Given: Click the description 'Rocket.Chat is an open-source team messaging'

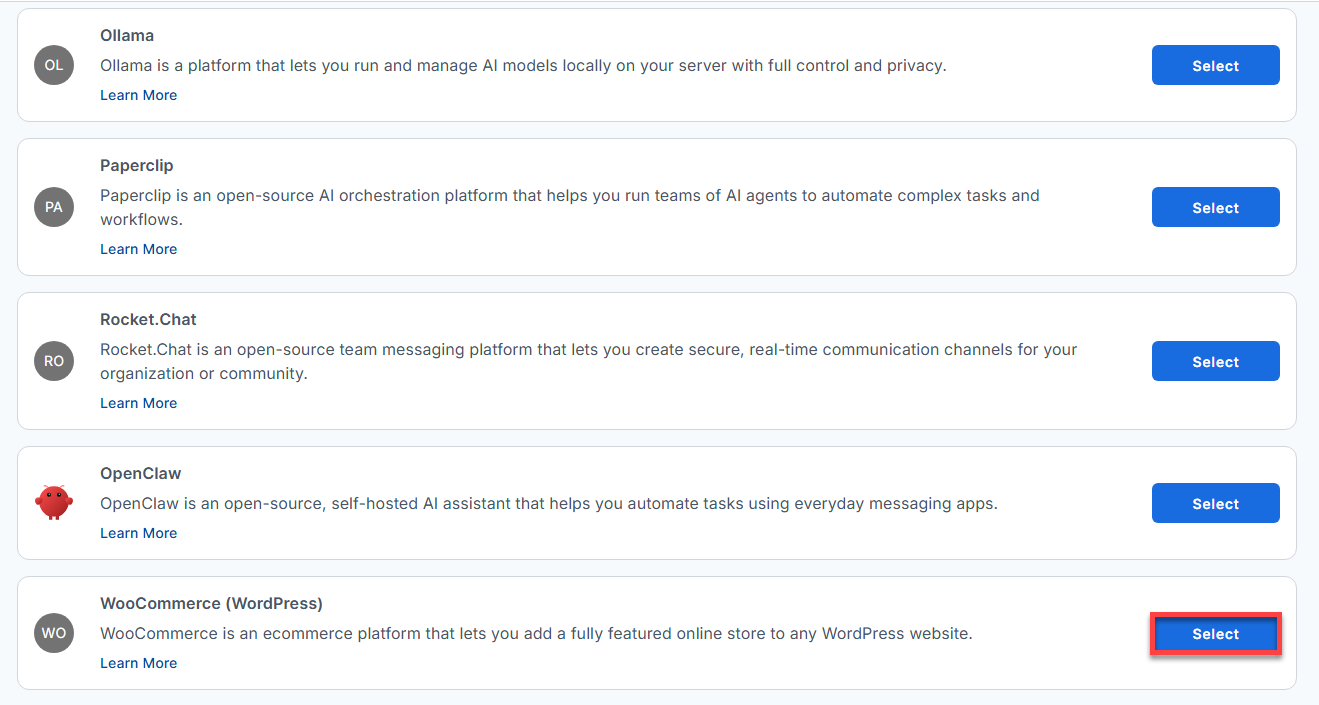Looking at the screenshot, I should point(589,361).
